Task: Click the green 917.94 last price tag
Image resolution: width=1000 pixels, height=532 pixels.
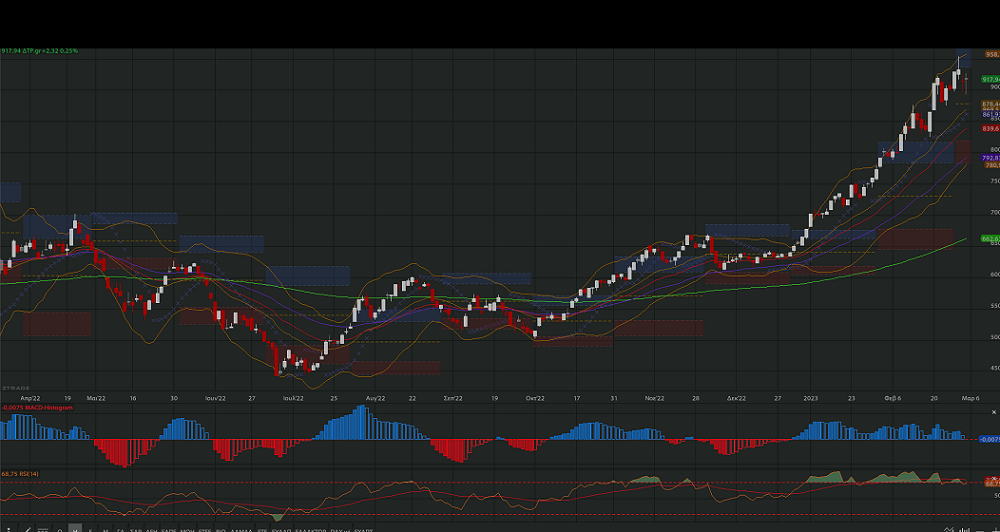Action: tap(990, 80)
